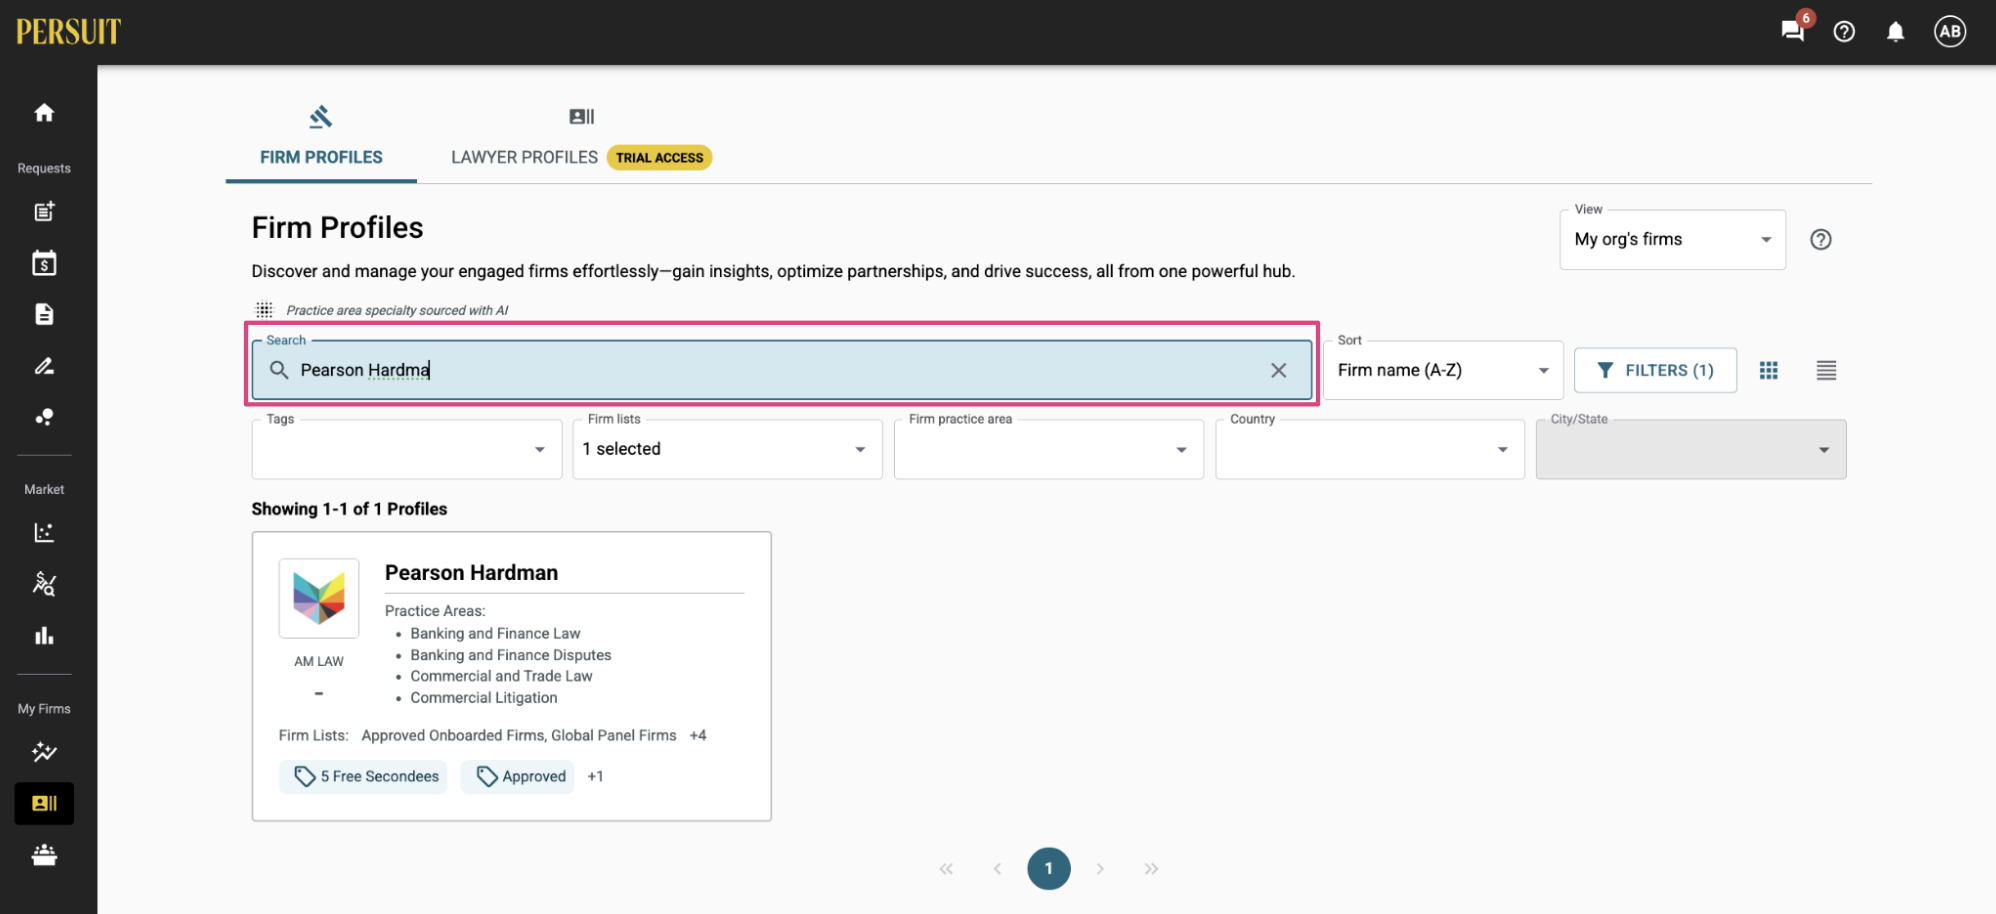This screenshot has height=914, width=1996.
Task: Open the bubbles sidebar icon
Action: pos(44,417)
